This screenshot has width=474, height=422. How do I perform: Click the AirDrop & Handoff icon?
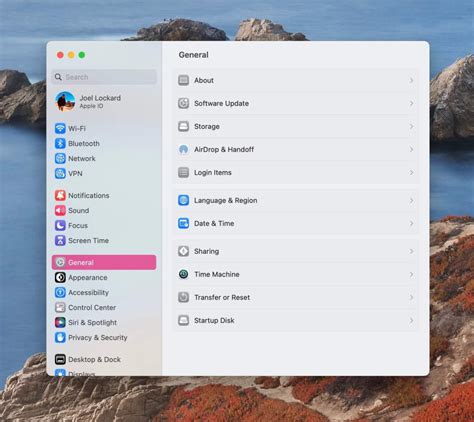click(x=183, y=149)
